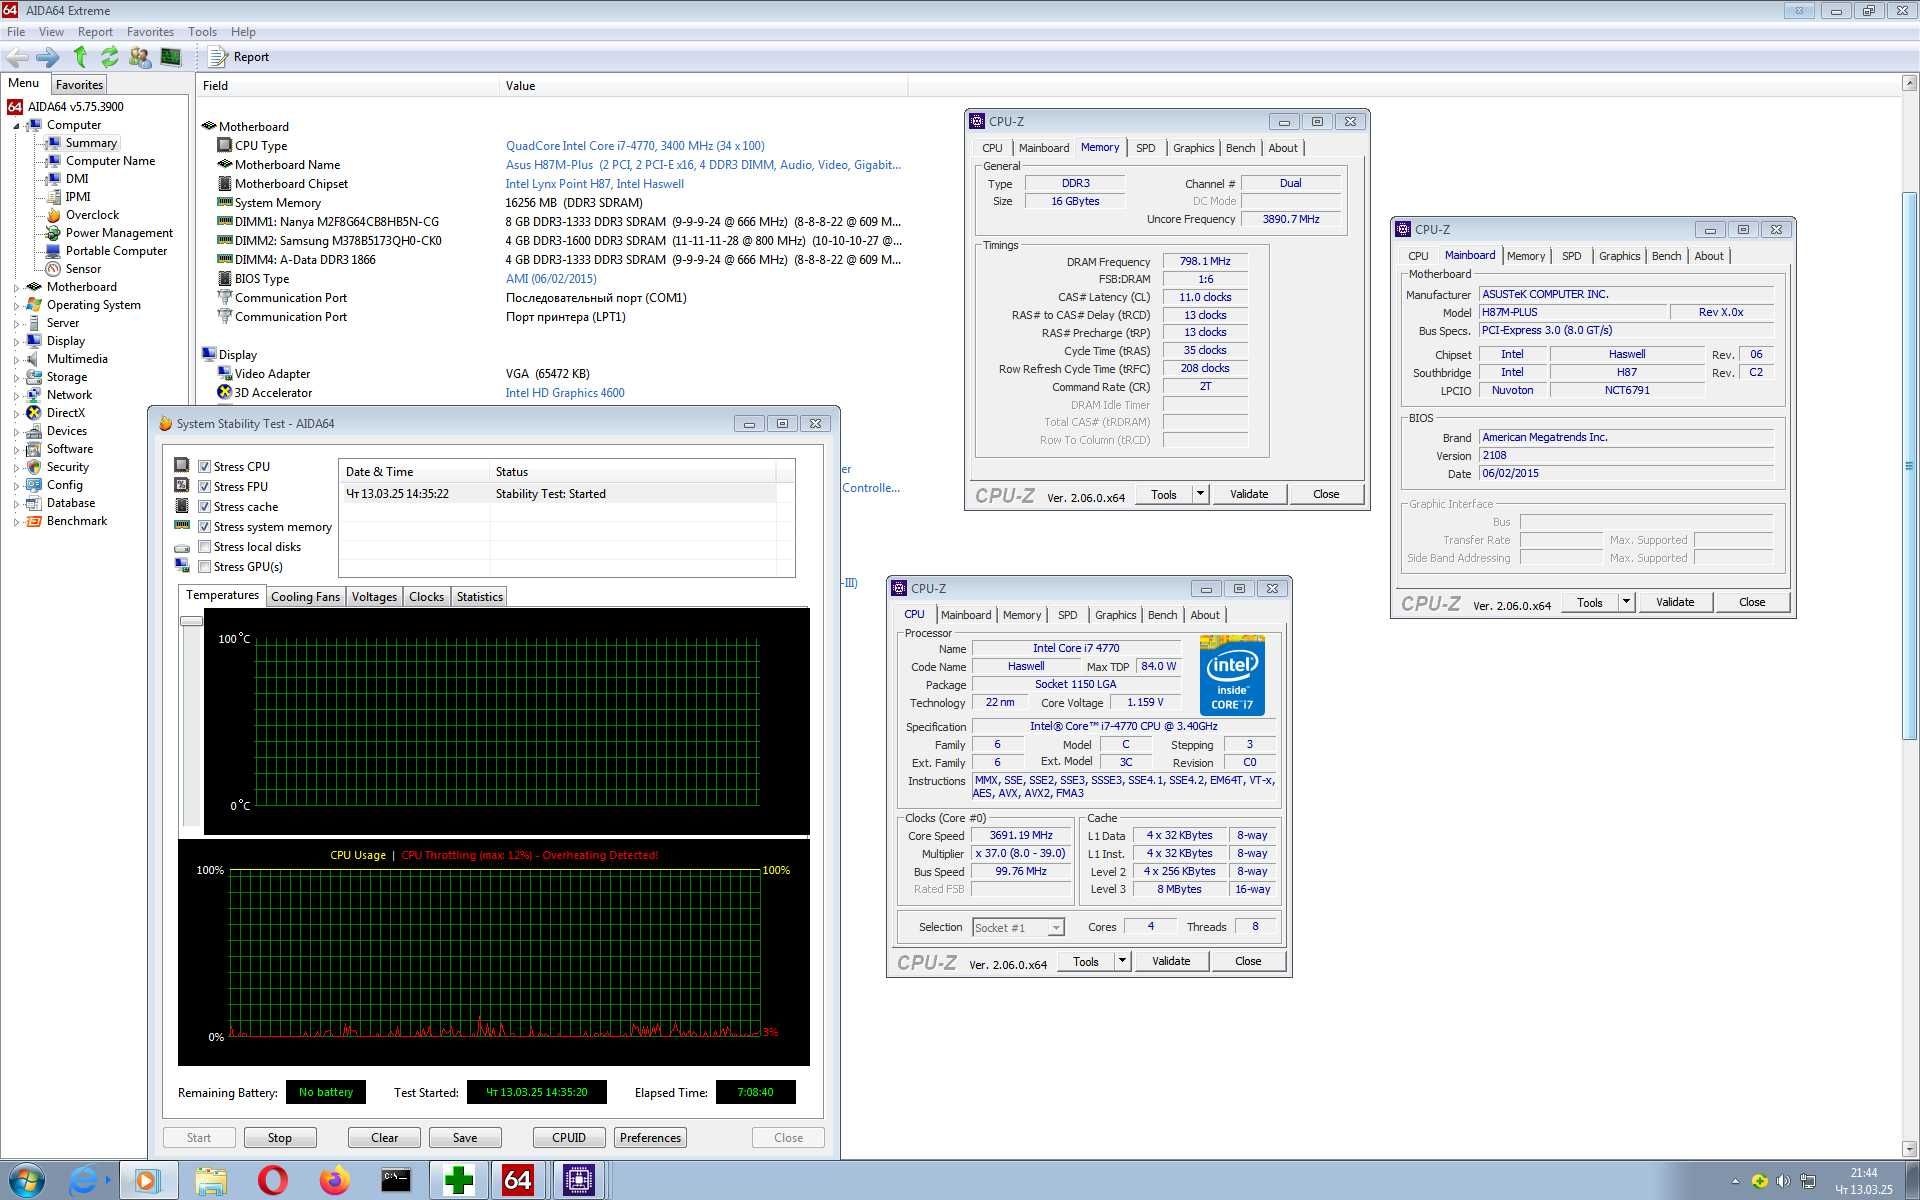1920x1200 pixels.
Task: Open Preferences in stability test
Action: coord(650,1138)
